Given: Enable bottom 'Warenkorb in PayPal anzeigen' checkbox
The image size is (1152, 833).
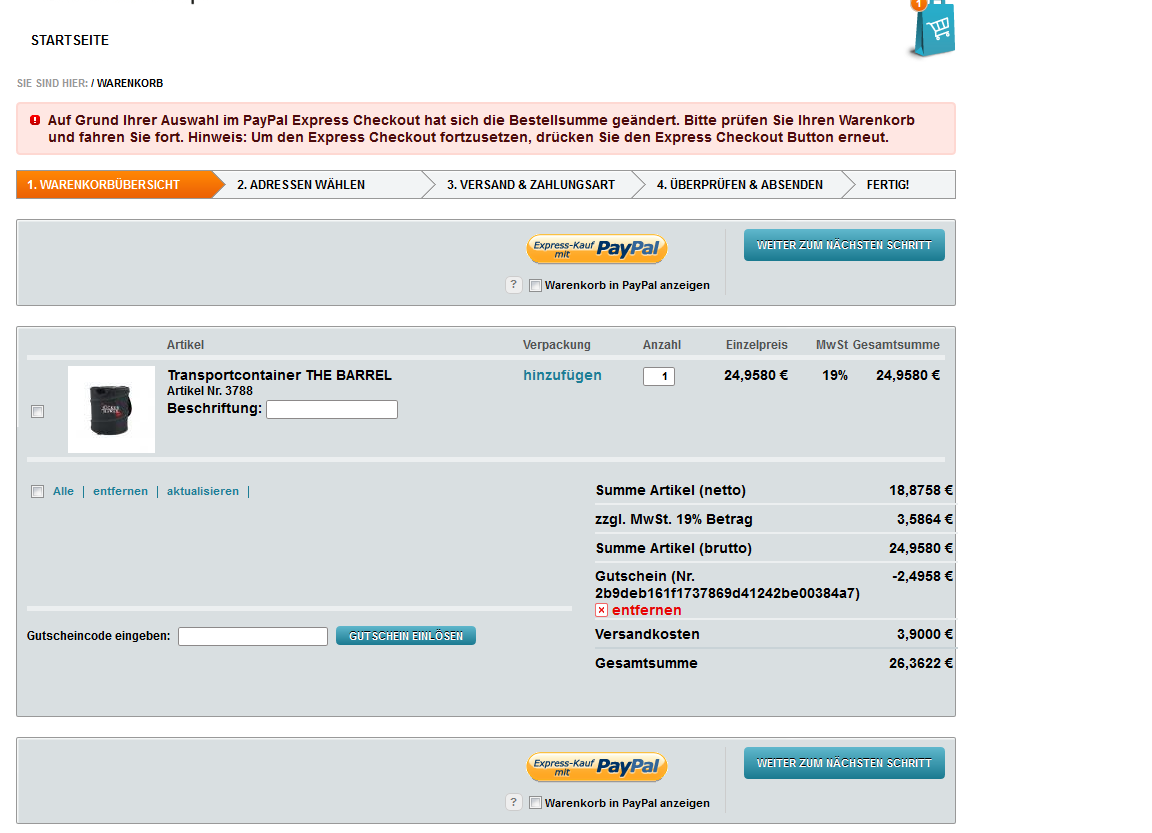Looking at the screenshot, I should pos(535,803).
